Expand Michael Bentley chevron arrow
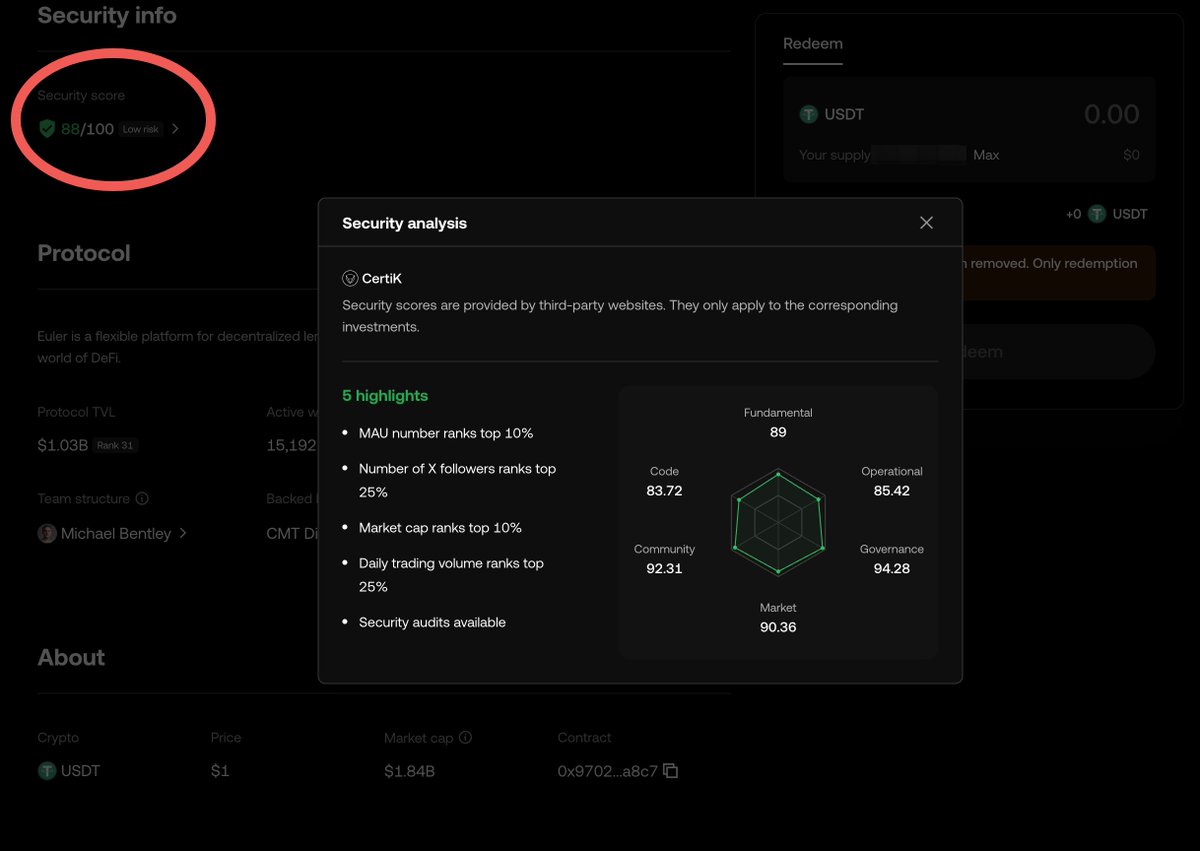 point(183,534)
